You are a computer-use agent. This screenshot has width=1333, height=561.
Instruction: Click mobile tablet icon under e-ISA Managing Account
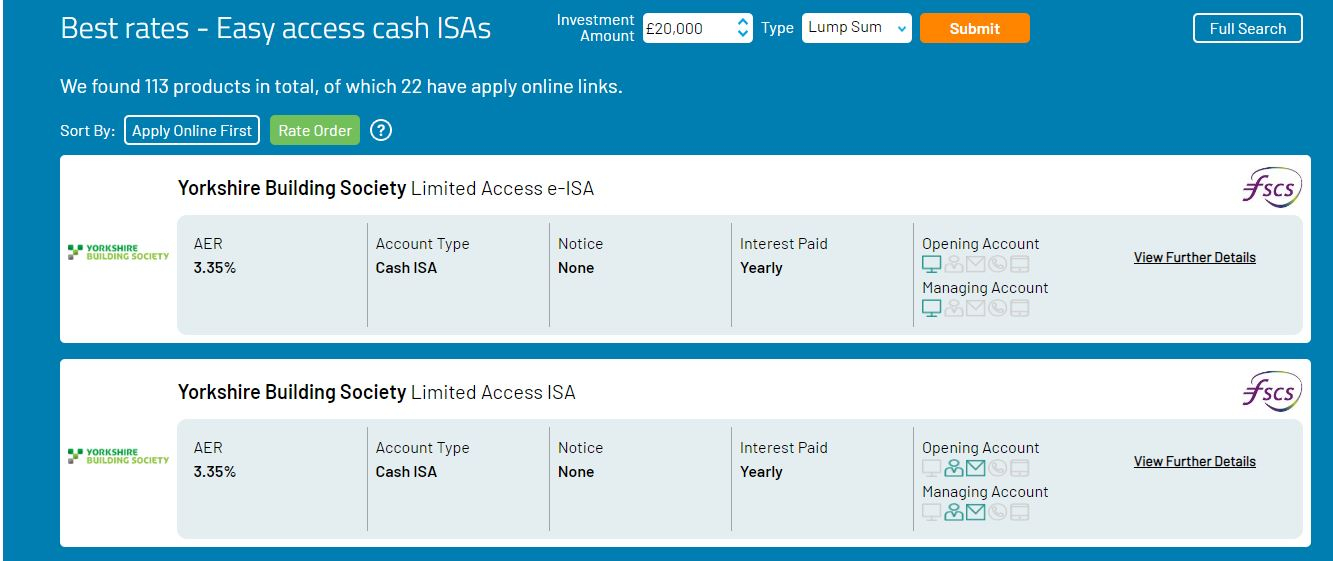1019,308
